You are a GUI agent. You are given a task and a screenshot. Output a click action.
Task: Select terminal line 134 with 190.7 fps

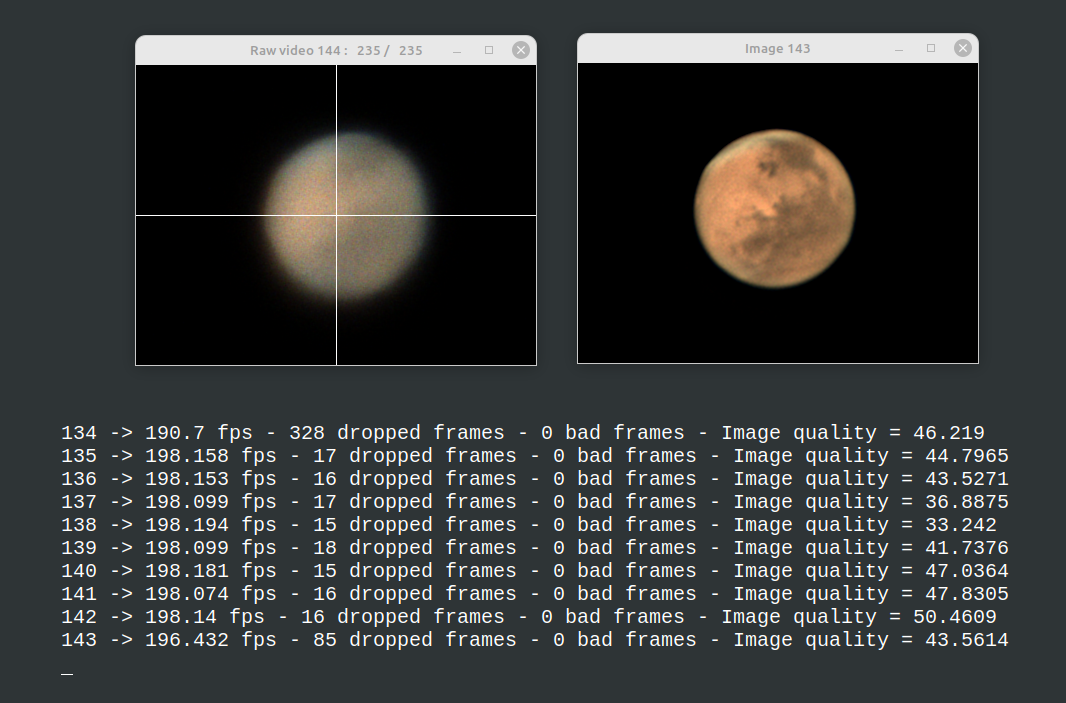(x=523, y=433)
